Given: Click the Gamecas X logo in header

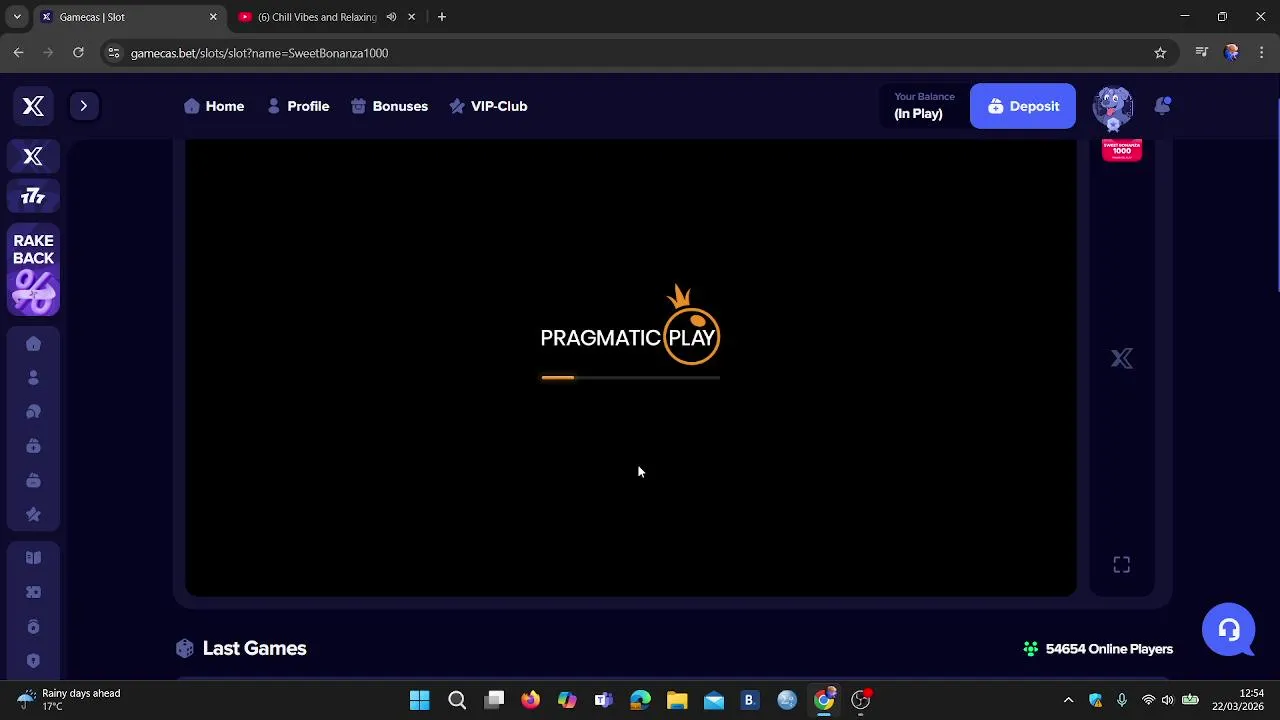Looking at the screenshot, I should (x=33, y=106).
